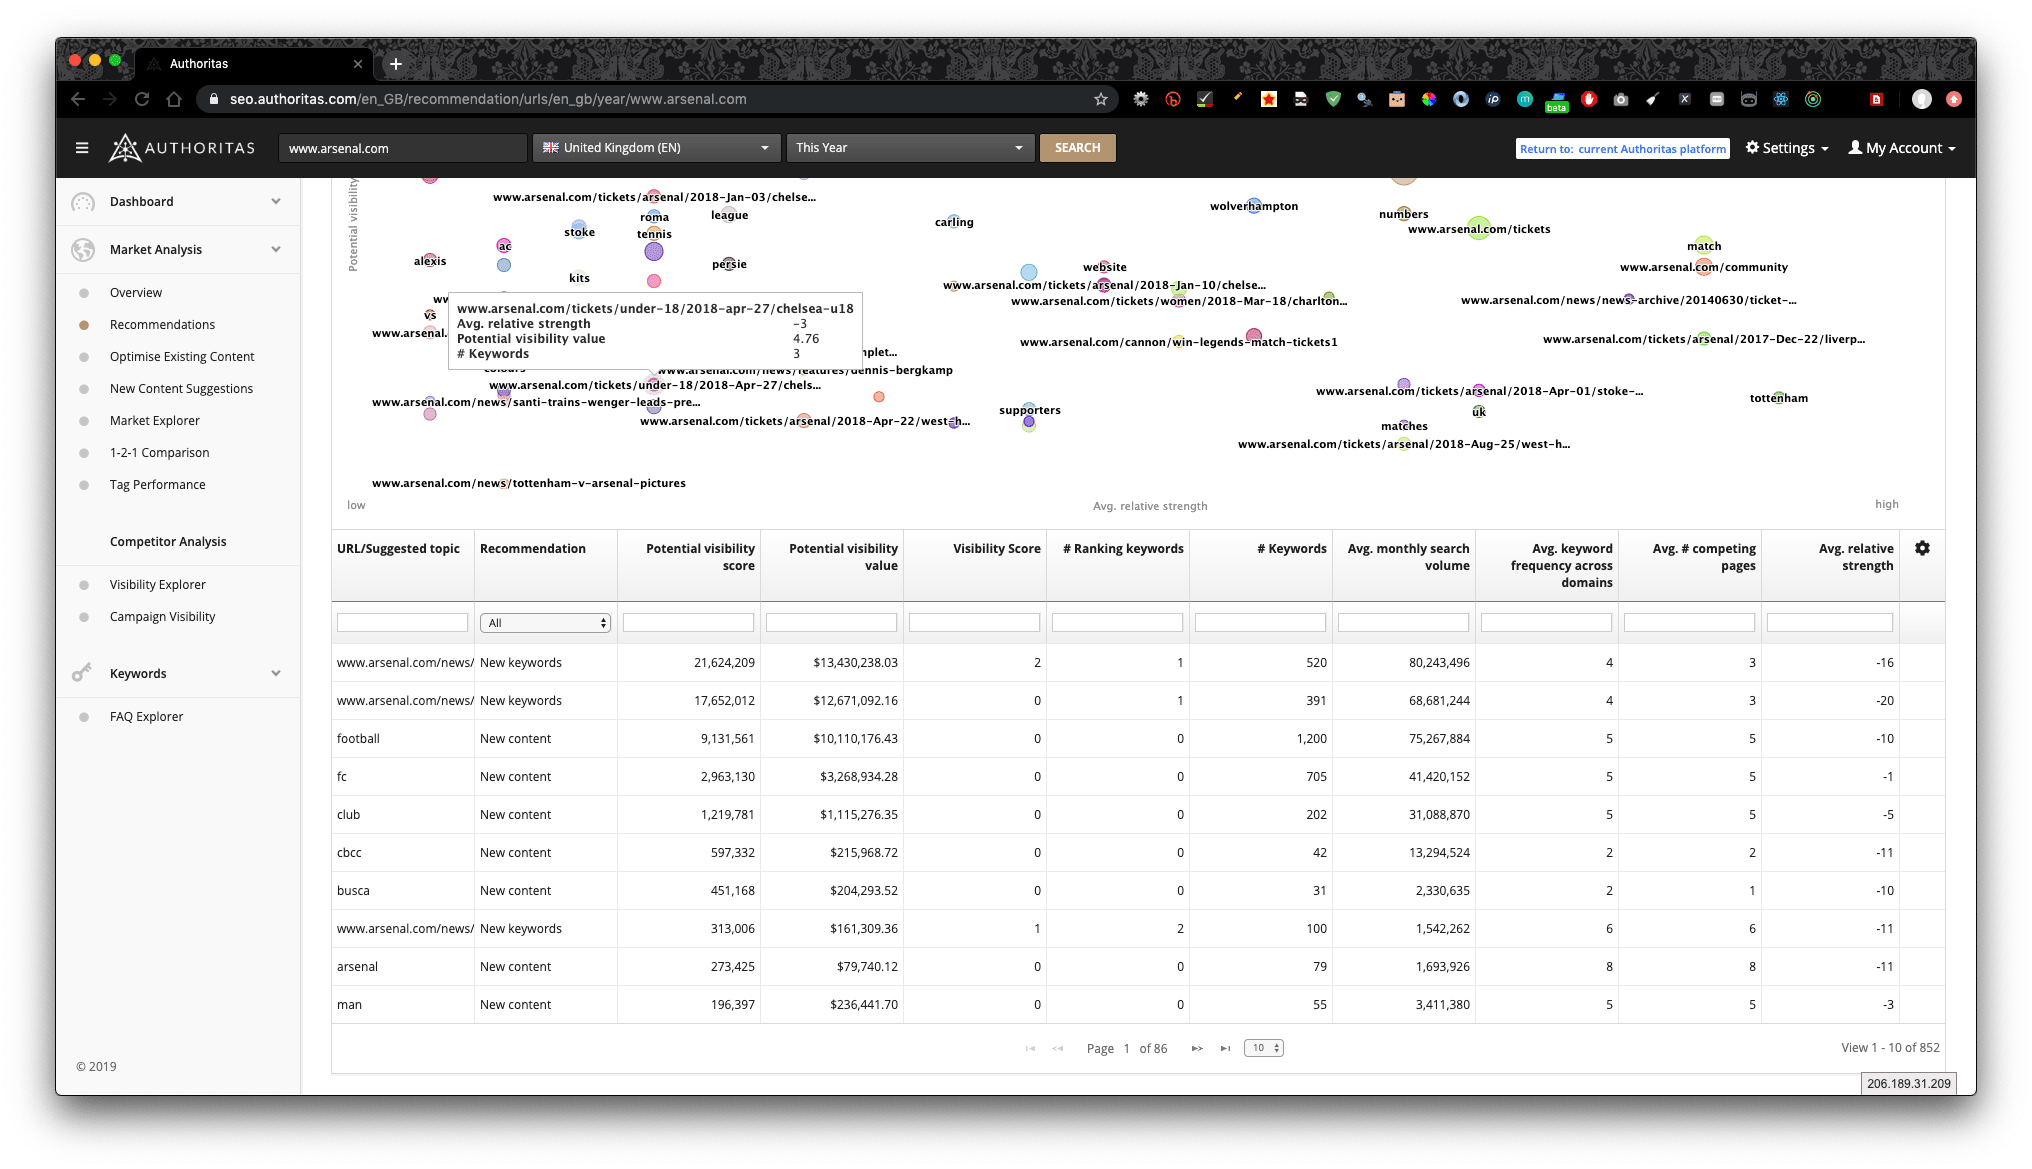Viewport: 2032px width, 1169px height.
Task: Open the Recommendation filter All dropdown
Action: [545, 623]
